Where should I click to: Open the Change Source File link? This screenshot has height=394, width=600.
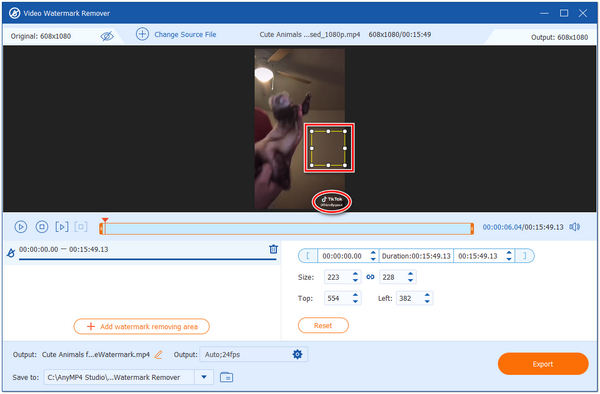[185, 34]
